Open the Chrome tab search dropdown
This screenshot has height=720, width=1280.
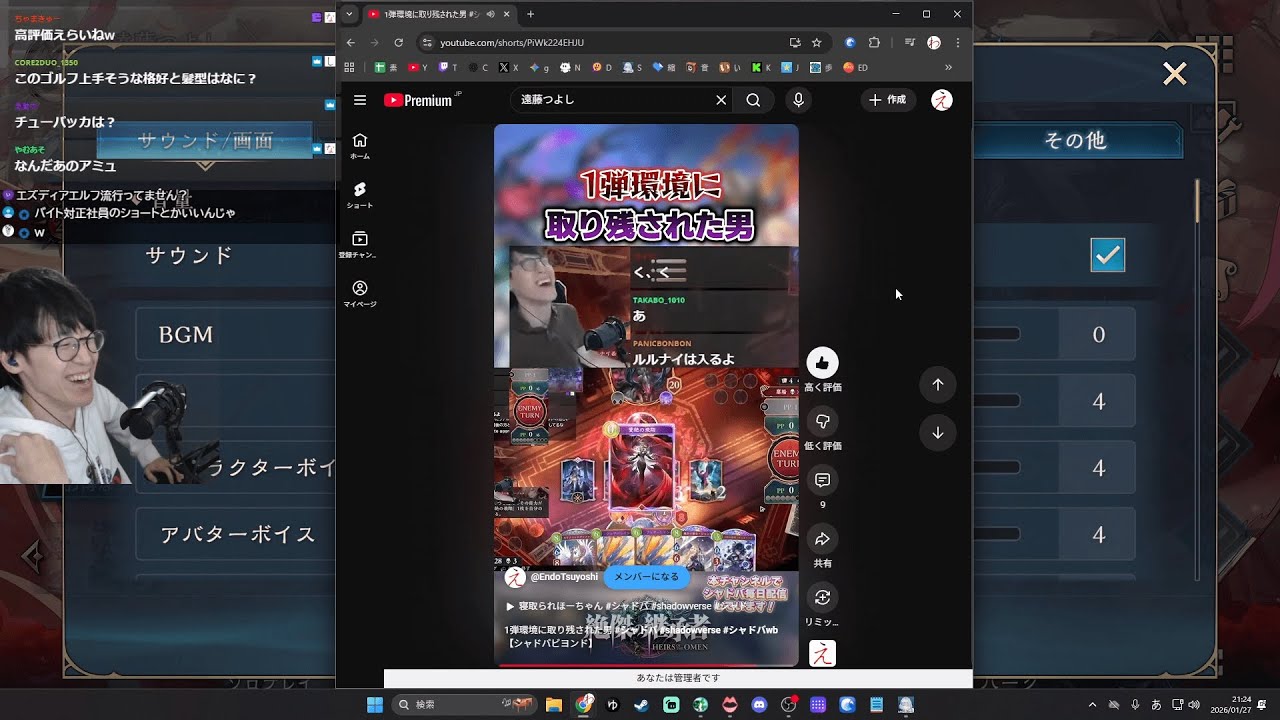click(348, 14)
